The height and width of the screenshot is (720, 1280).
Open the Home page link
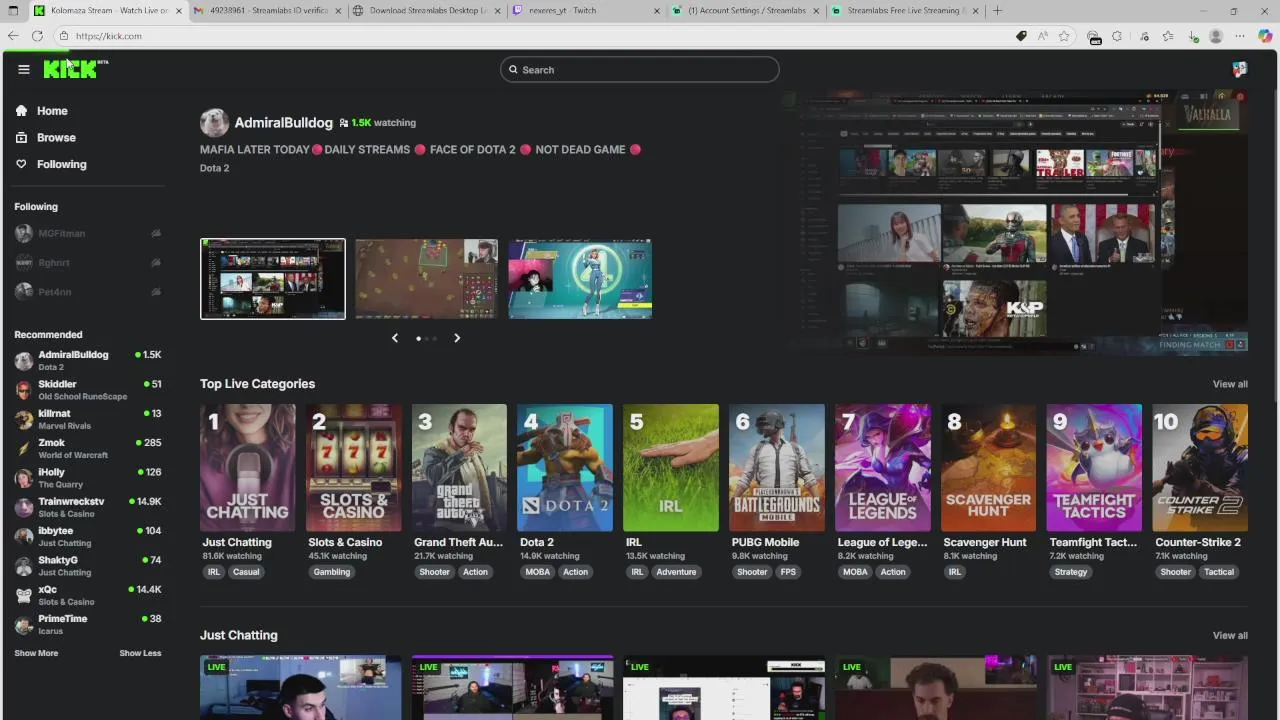pos(52,111)
